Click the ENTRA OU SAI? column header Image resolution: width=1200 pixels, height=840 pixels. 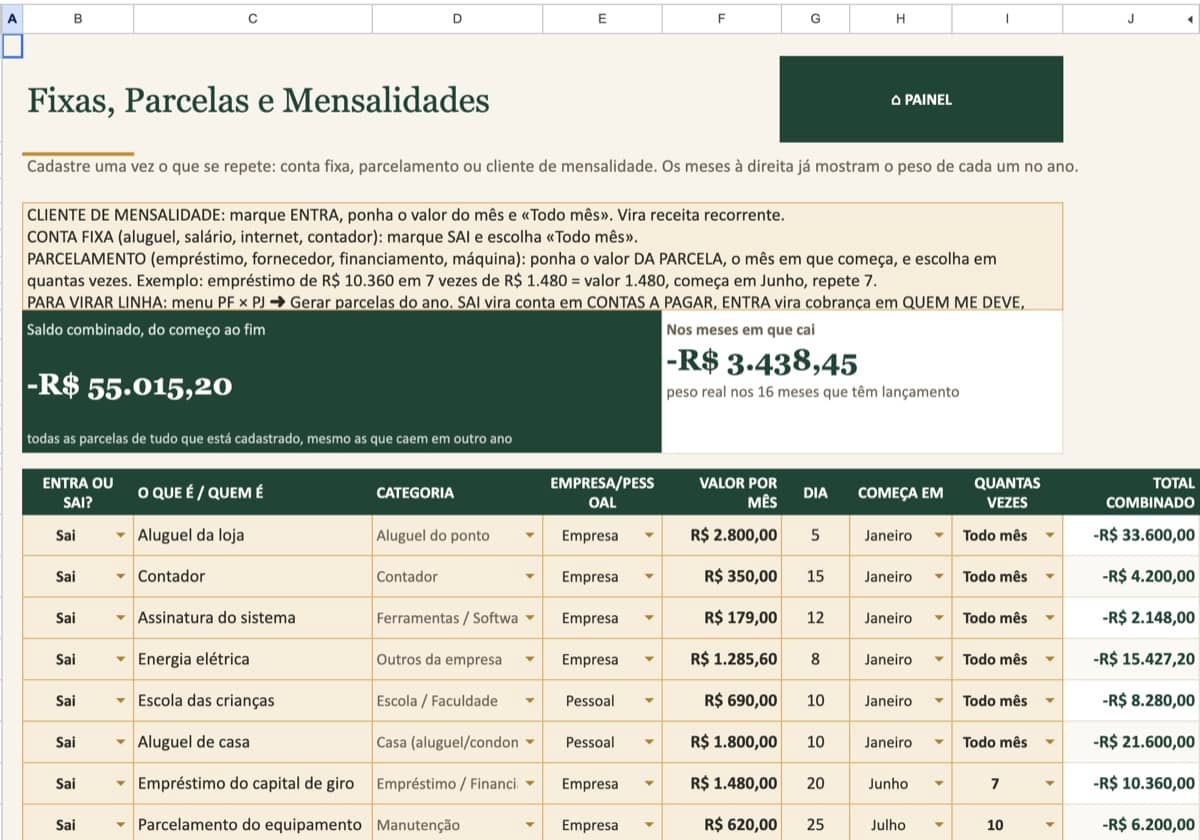78,493
